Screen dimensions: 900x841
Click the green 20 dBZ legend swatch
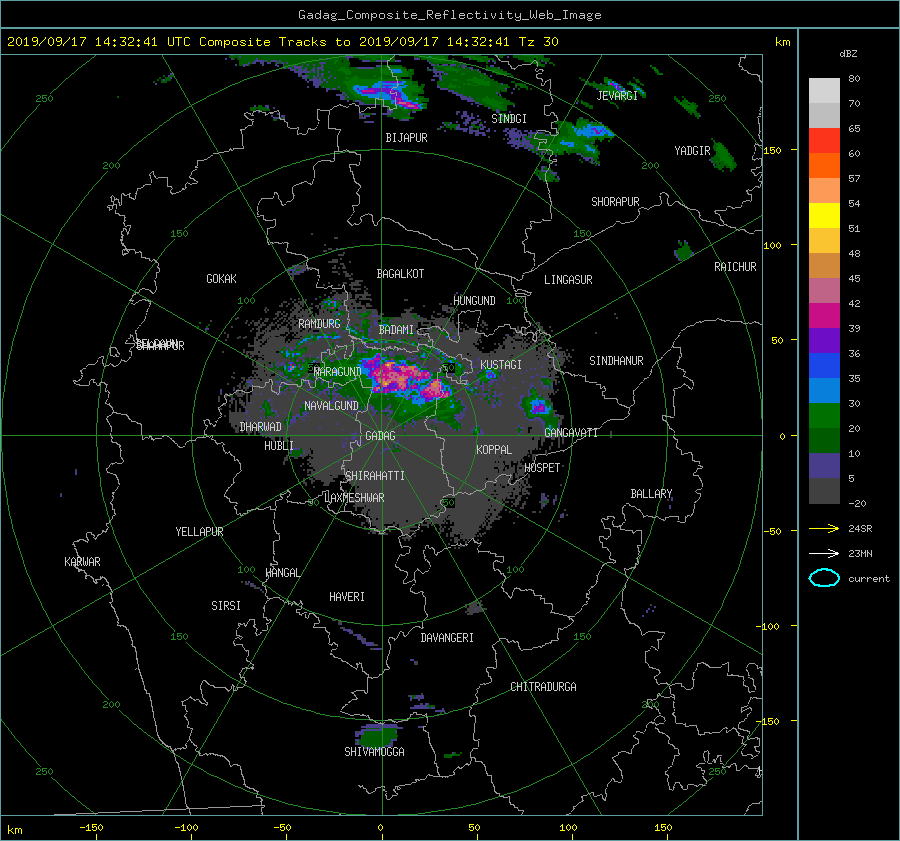pyautogui.click(x=824, y=416)
